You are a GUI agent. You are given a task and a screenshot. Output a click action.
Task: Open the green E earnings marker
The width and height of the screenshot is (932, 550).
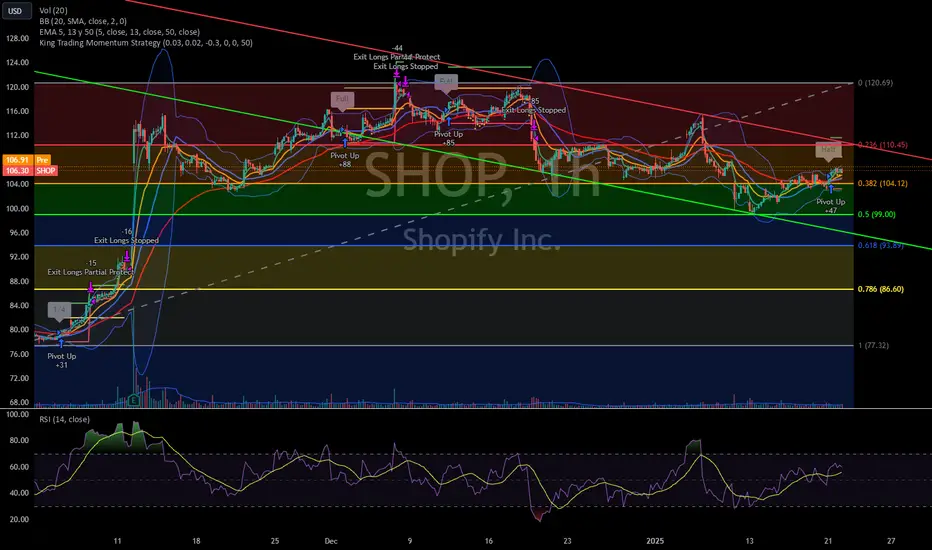point(134,400)
